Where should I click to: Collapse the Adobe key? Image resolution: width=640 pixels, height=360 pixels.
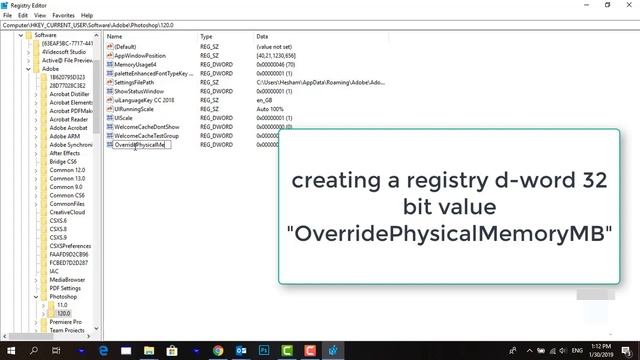[29, 69]
